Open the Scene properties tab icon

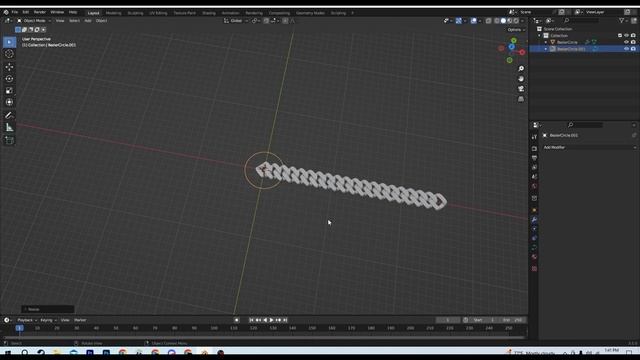[x=534, y=177]
